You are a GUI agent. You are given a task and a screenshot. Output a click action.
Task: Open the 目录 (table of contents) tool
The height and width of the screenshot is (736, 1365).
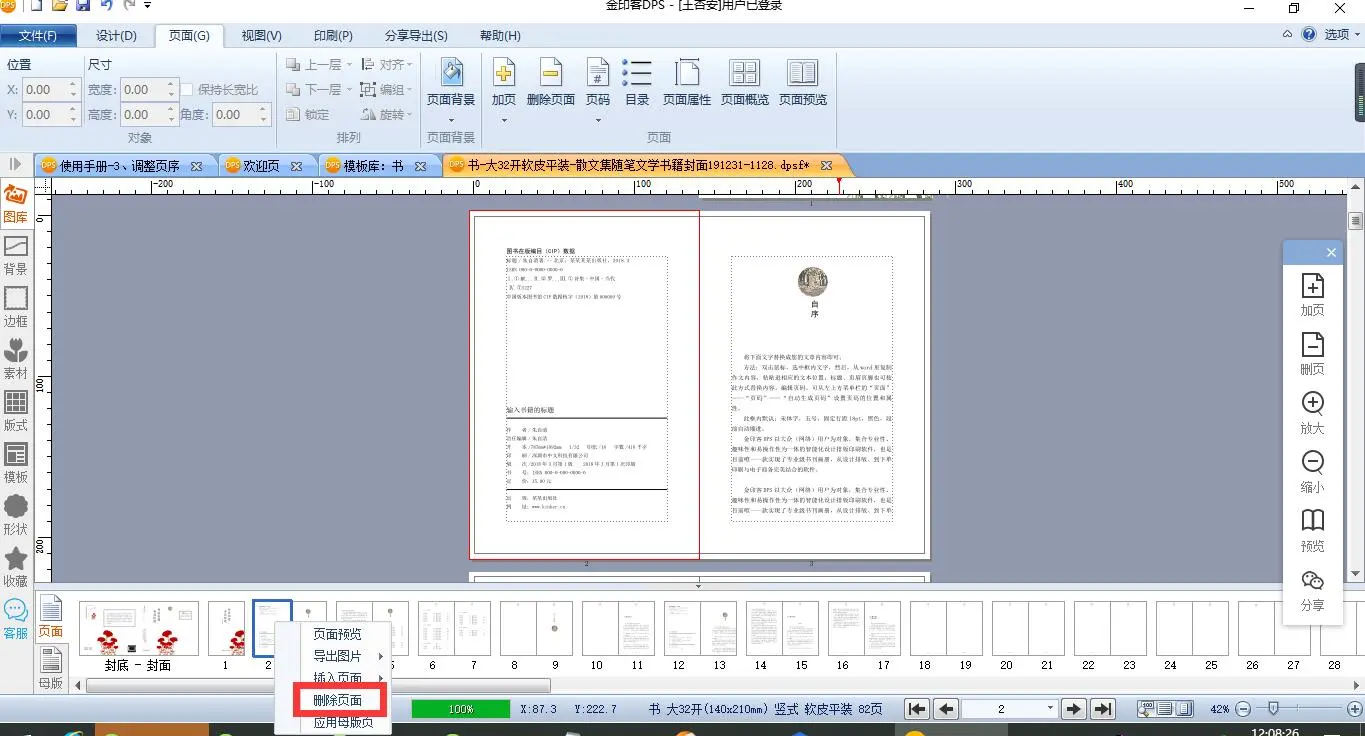(x=637, y=82)
